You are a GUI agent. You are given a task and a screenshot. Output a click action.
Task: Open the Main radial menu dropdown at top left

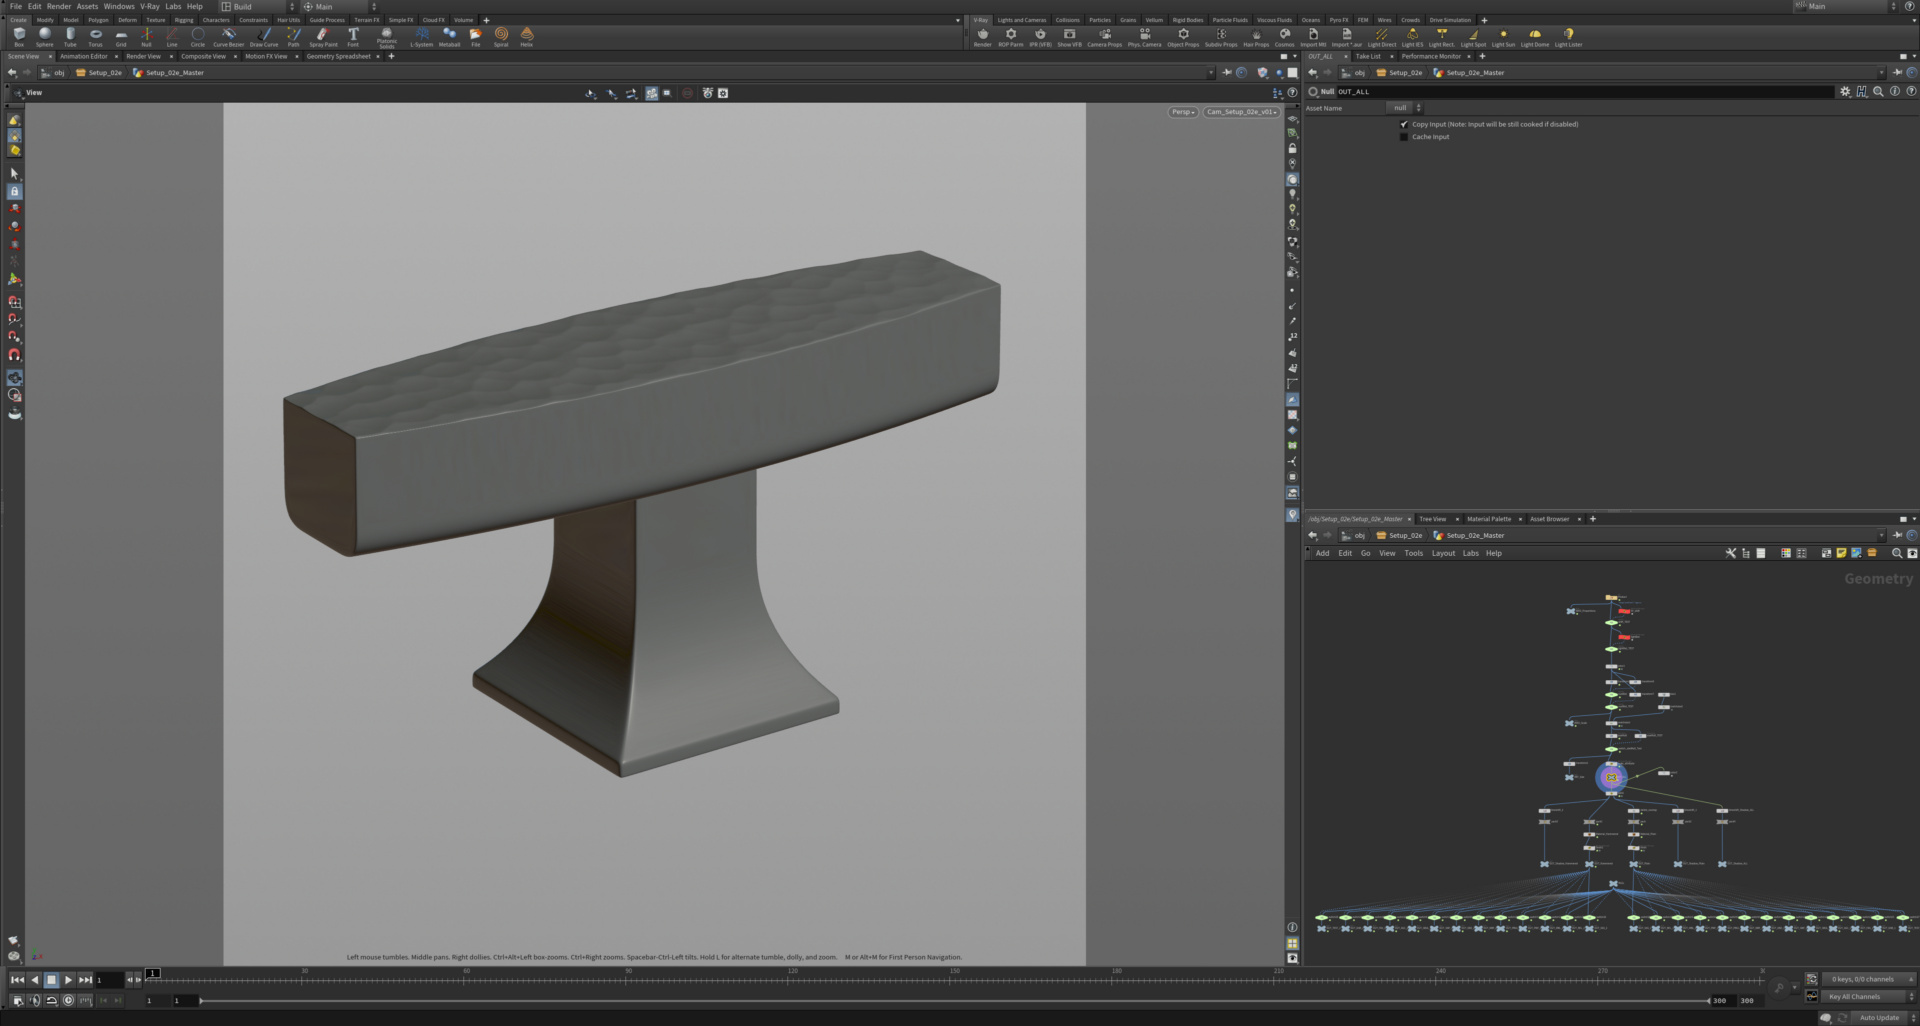coord(340,6)
